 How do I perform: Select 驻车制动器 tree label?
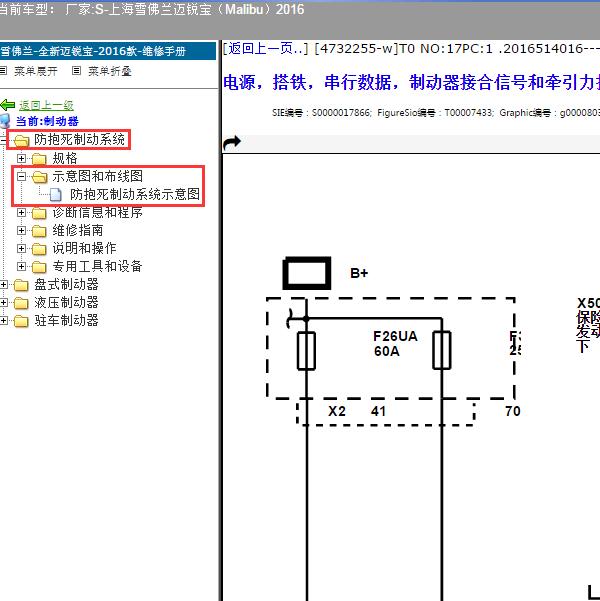(66, 320)
